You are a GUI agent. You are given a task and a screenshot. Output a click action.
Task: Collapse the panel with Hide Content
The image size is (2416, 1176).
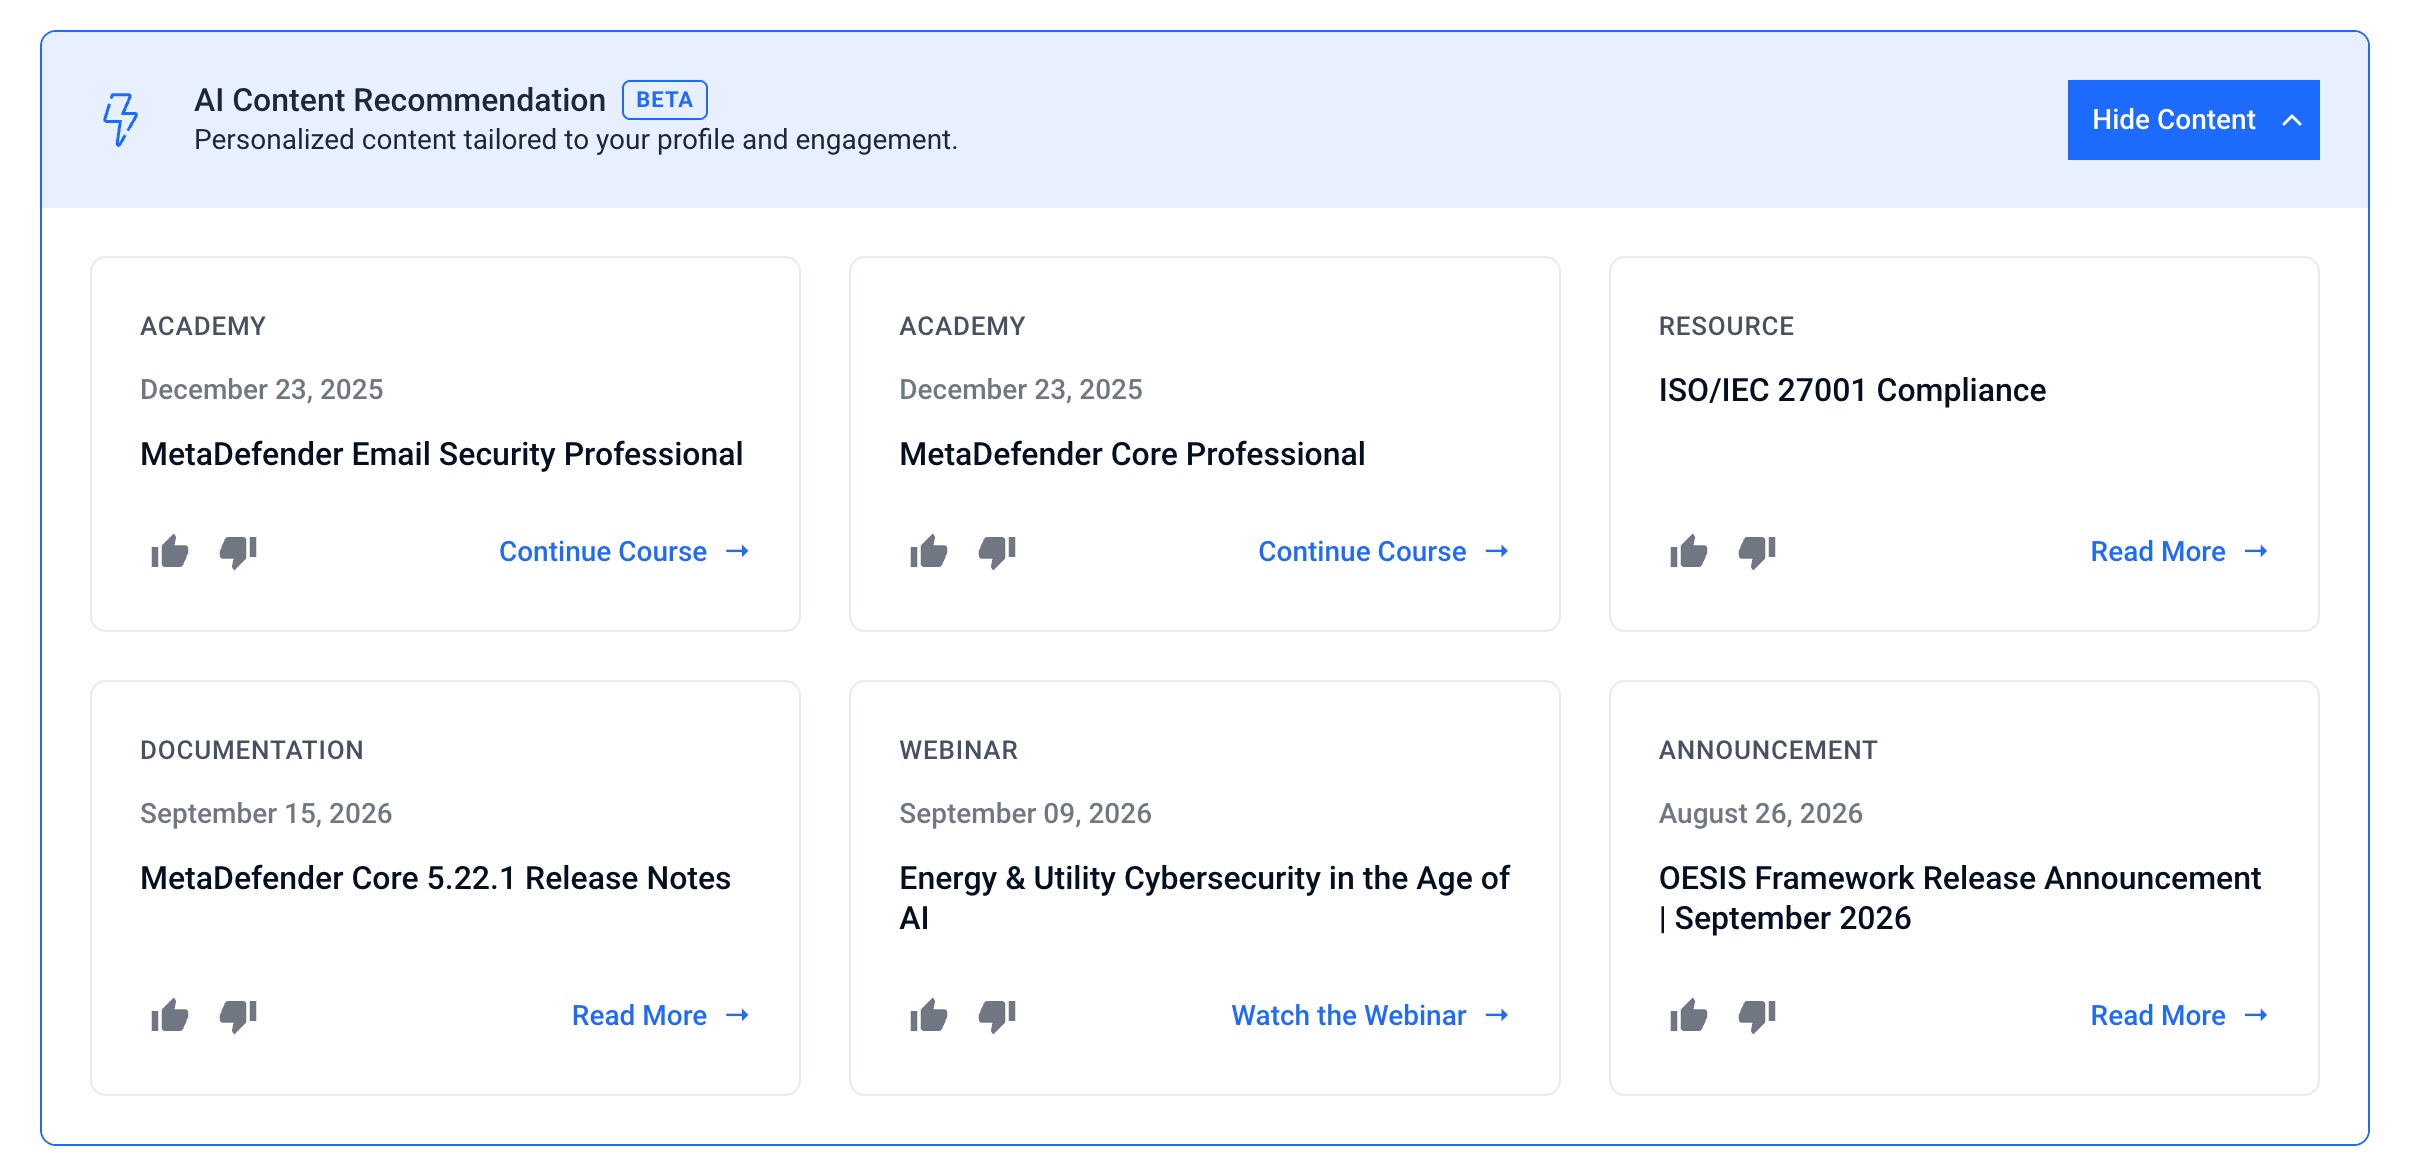click(x=2193, y=120)
